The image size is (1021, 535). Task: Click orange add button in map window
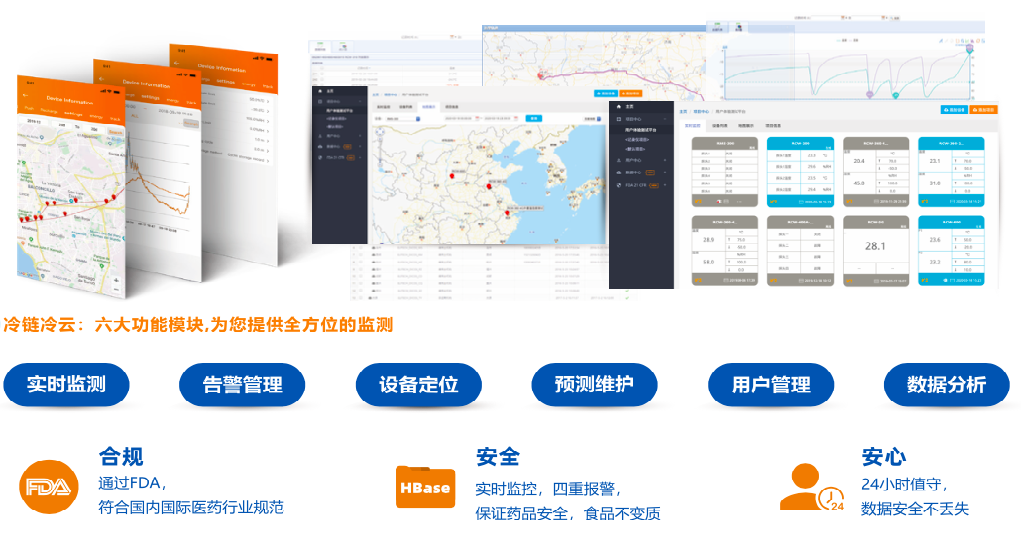click(629, 94)
